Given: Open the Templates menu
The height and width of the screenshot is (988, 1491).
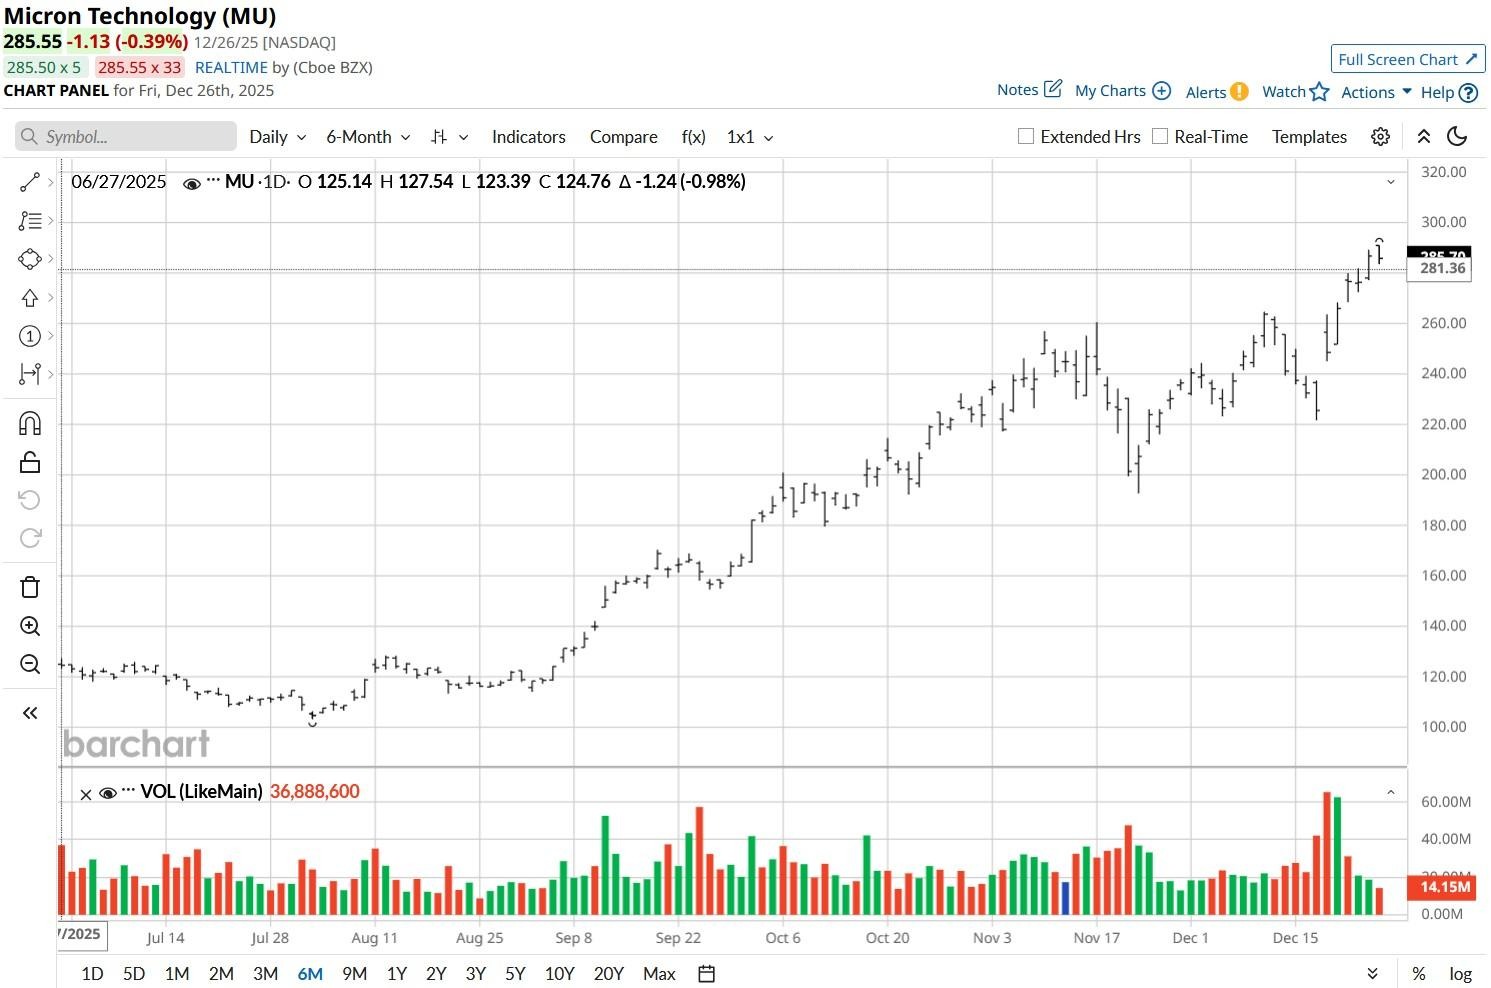Looking at the screenshot, I should tap(1309, 137).
